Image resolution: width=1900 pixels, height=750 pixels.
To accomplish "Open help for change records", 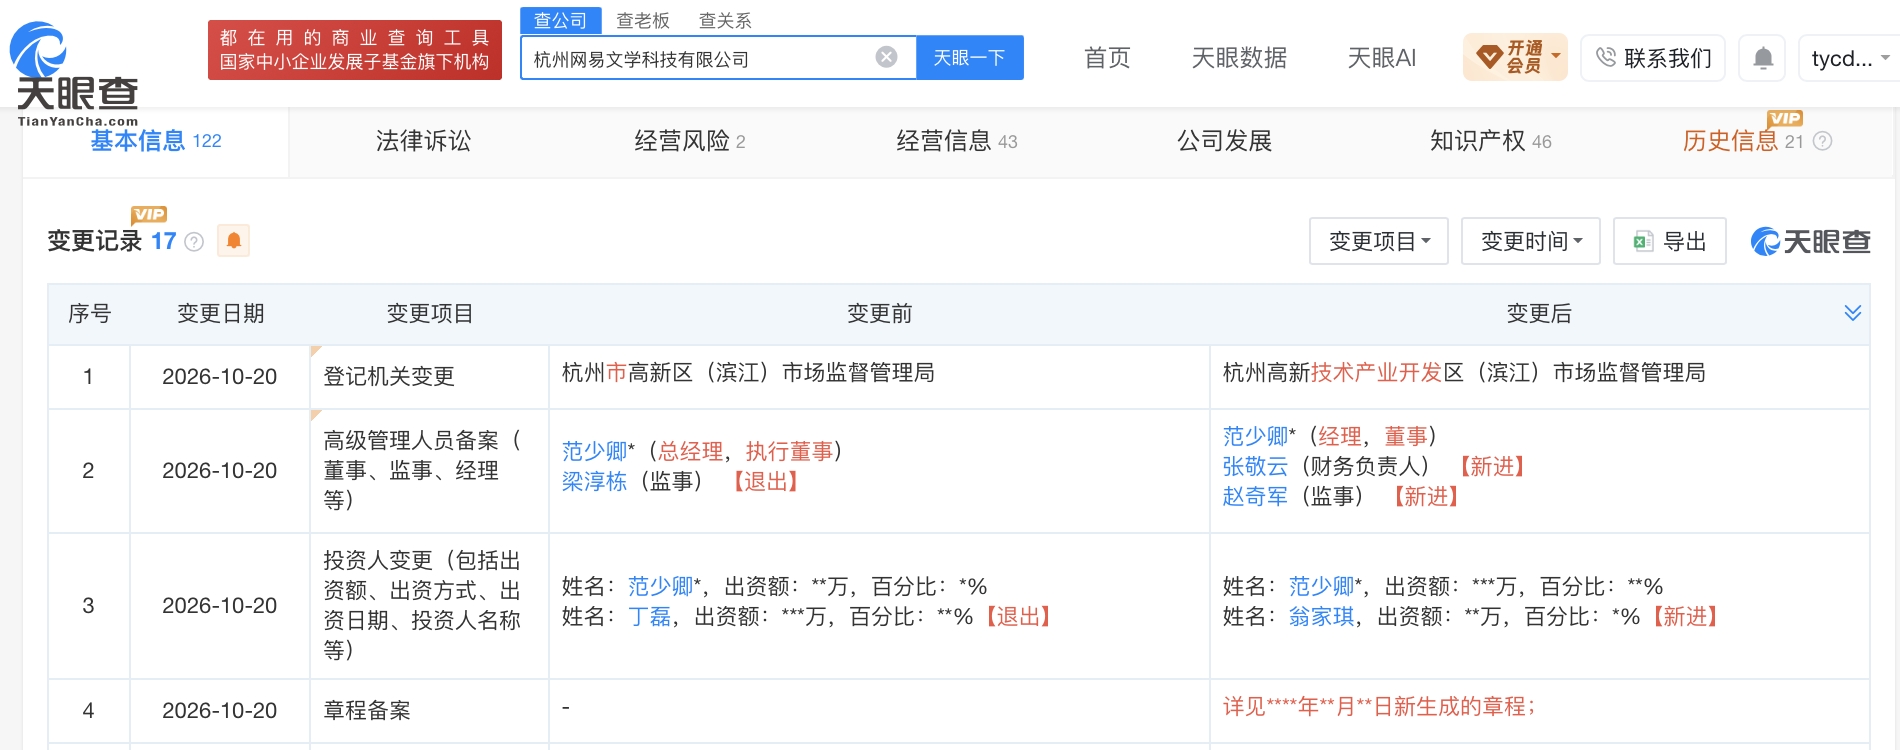I will [x=195, y=242].
